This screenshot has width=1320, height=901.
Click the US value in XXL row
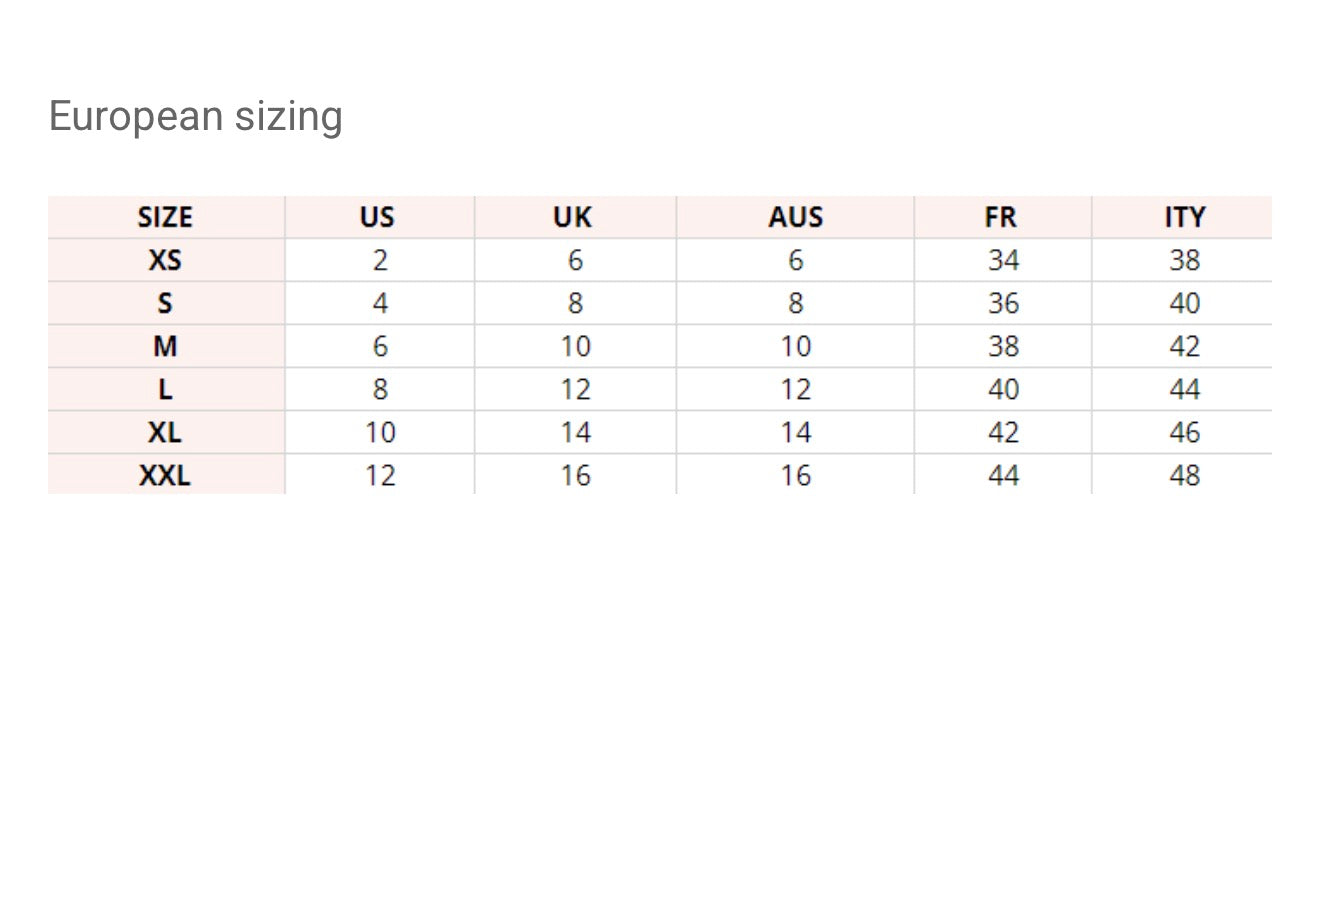(x=380, y=475)
